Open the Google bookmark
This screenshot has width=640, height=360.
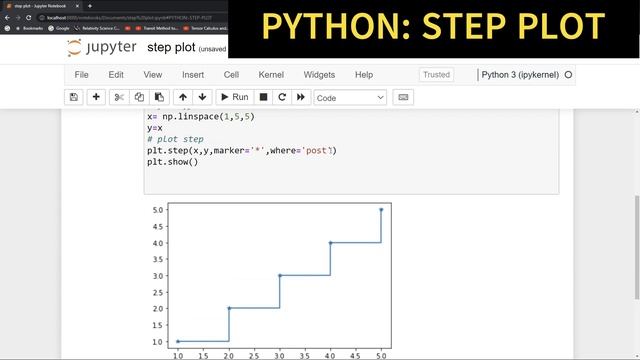click(x=59, y=28)
